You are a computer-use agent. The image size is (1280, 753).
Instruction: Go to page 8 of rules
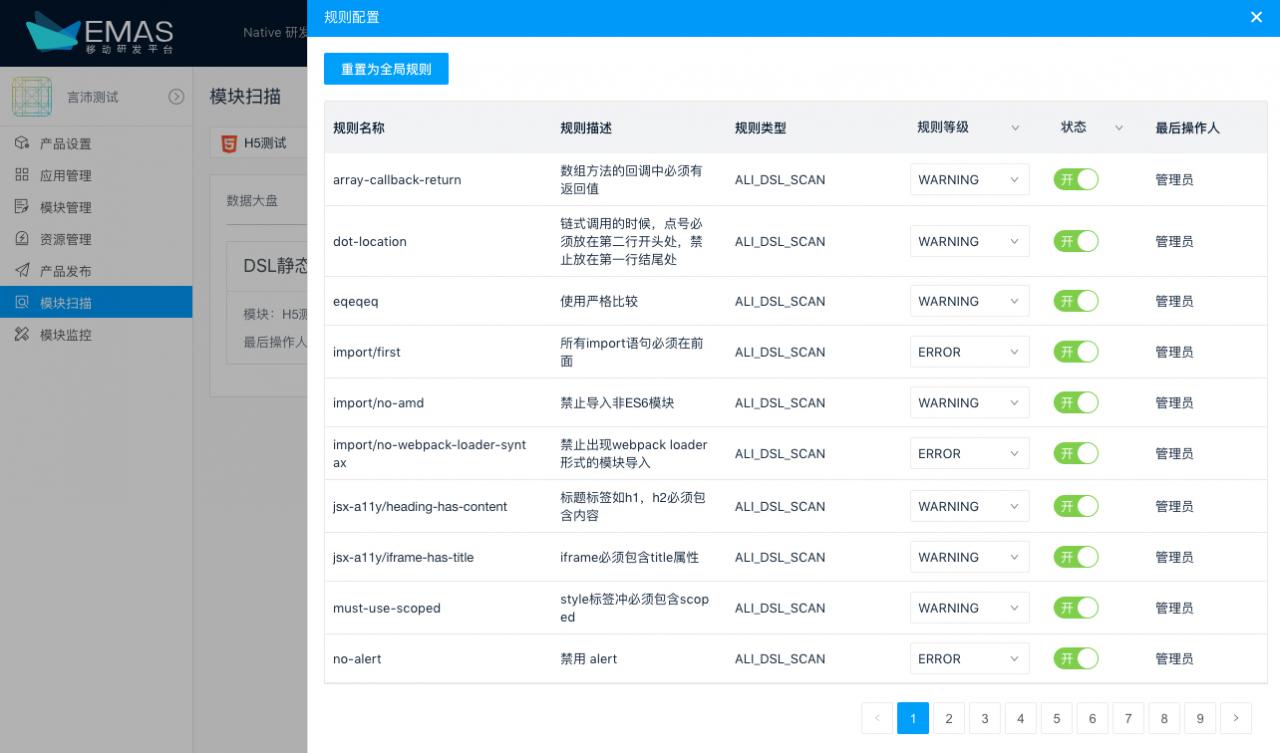(1164, 718)
